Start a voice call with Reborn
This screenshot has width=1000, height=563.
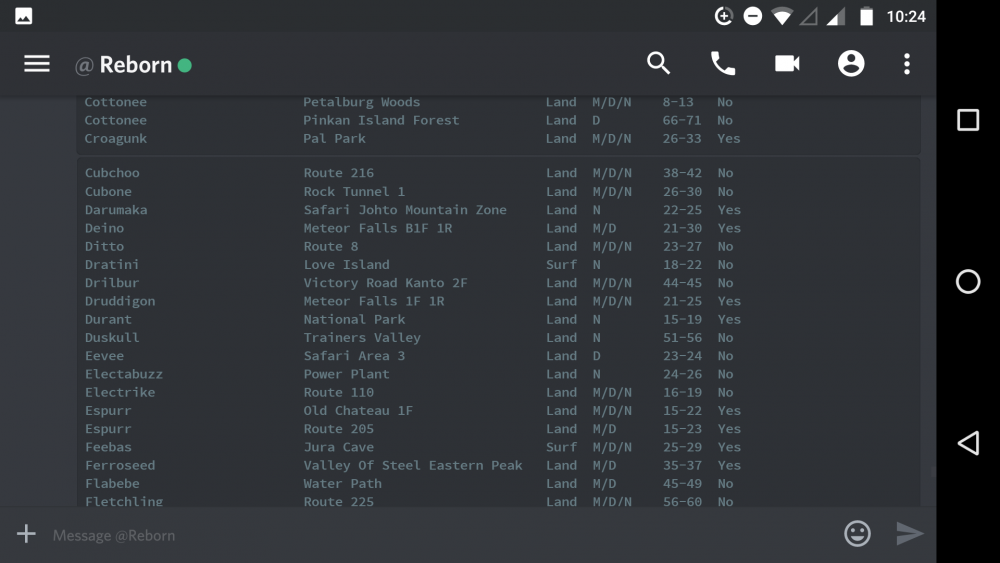(x=722, y=64)
